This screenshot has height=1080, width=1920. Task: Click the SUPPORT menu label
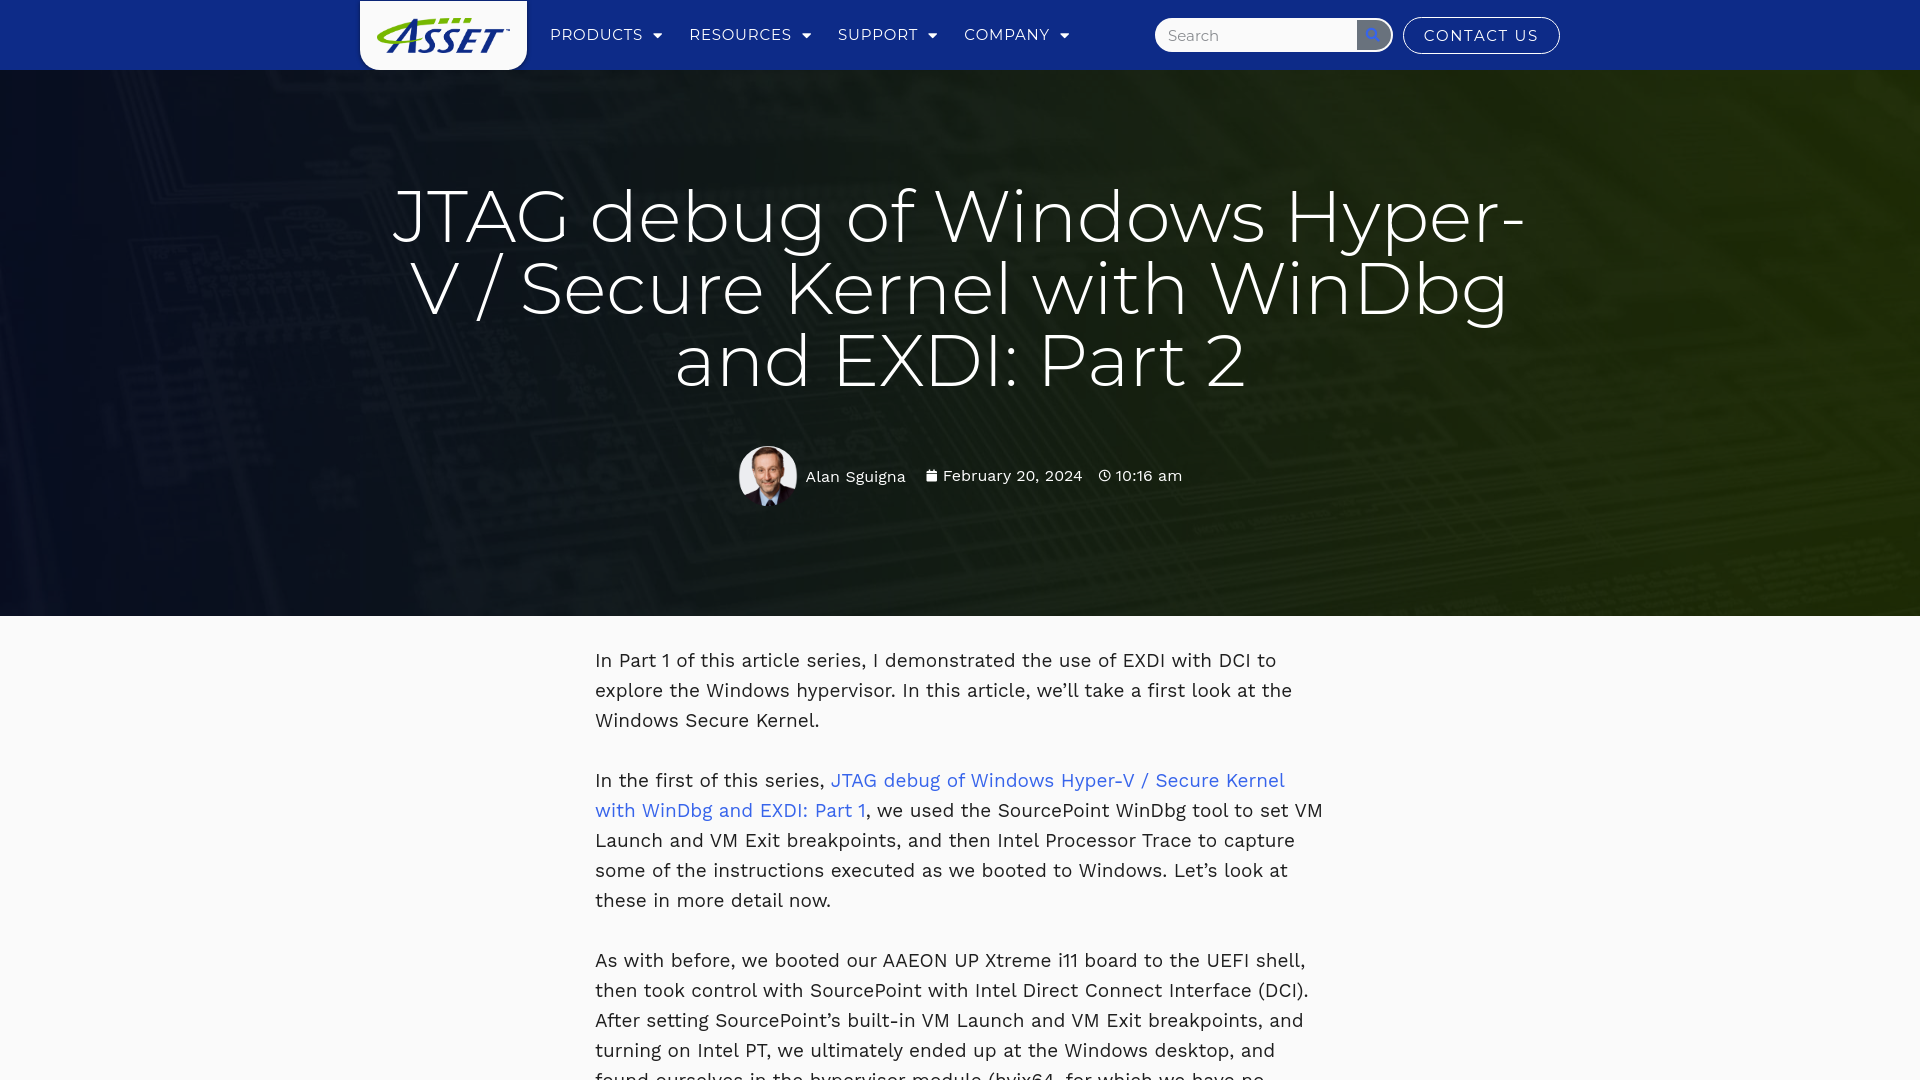pos(877,34)
